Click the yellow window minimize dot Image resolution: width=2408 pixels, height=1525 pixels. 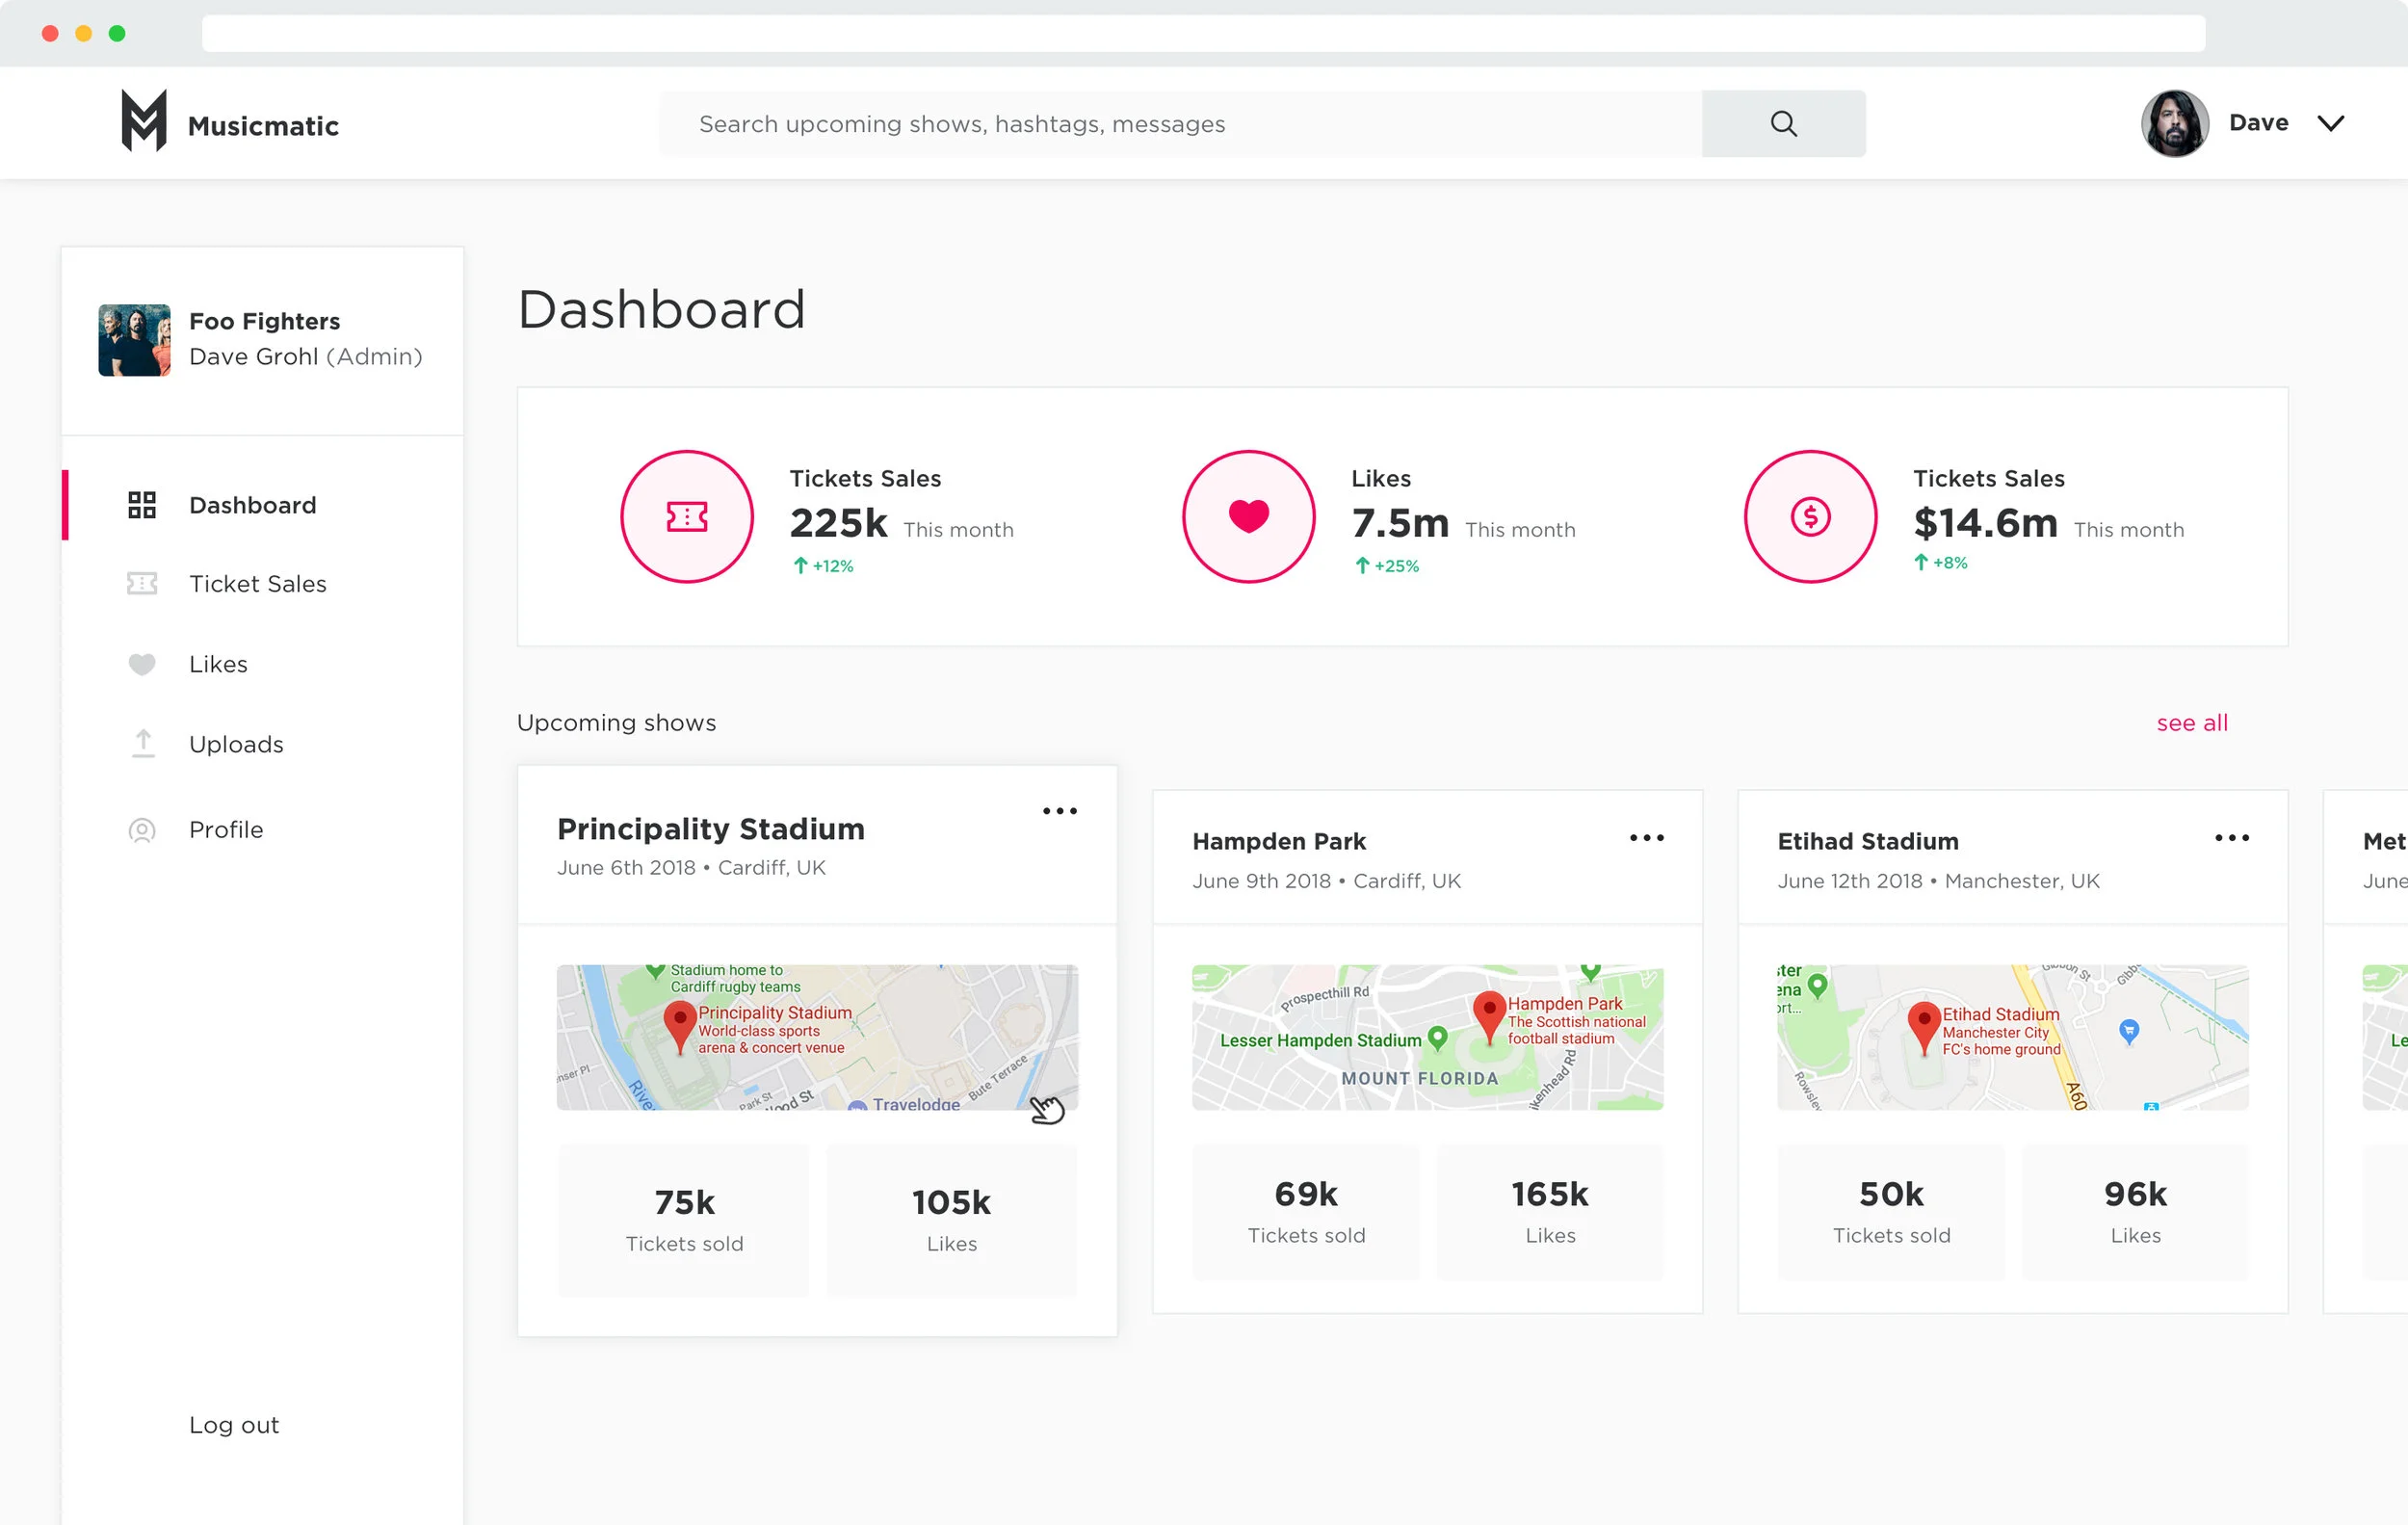coord(84,33)
